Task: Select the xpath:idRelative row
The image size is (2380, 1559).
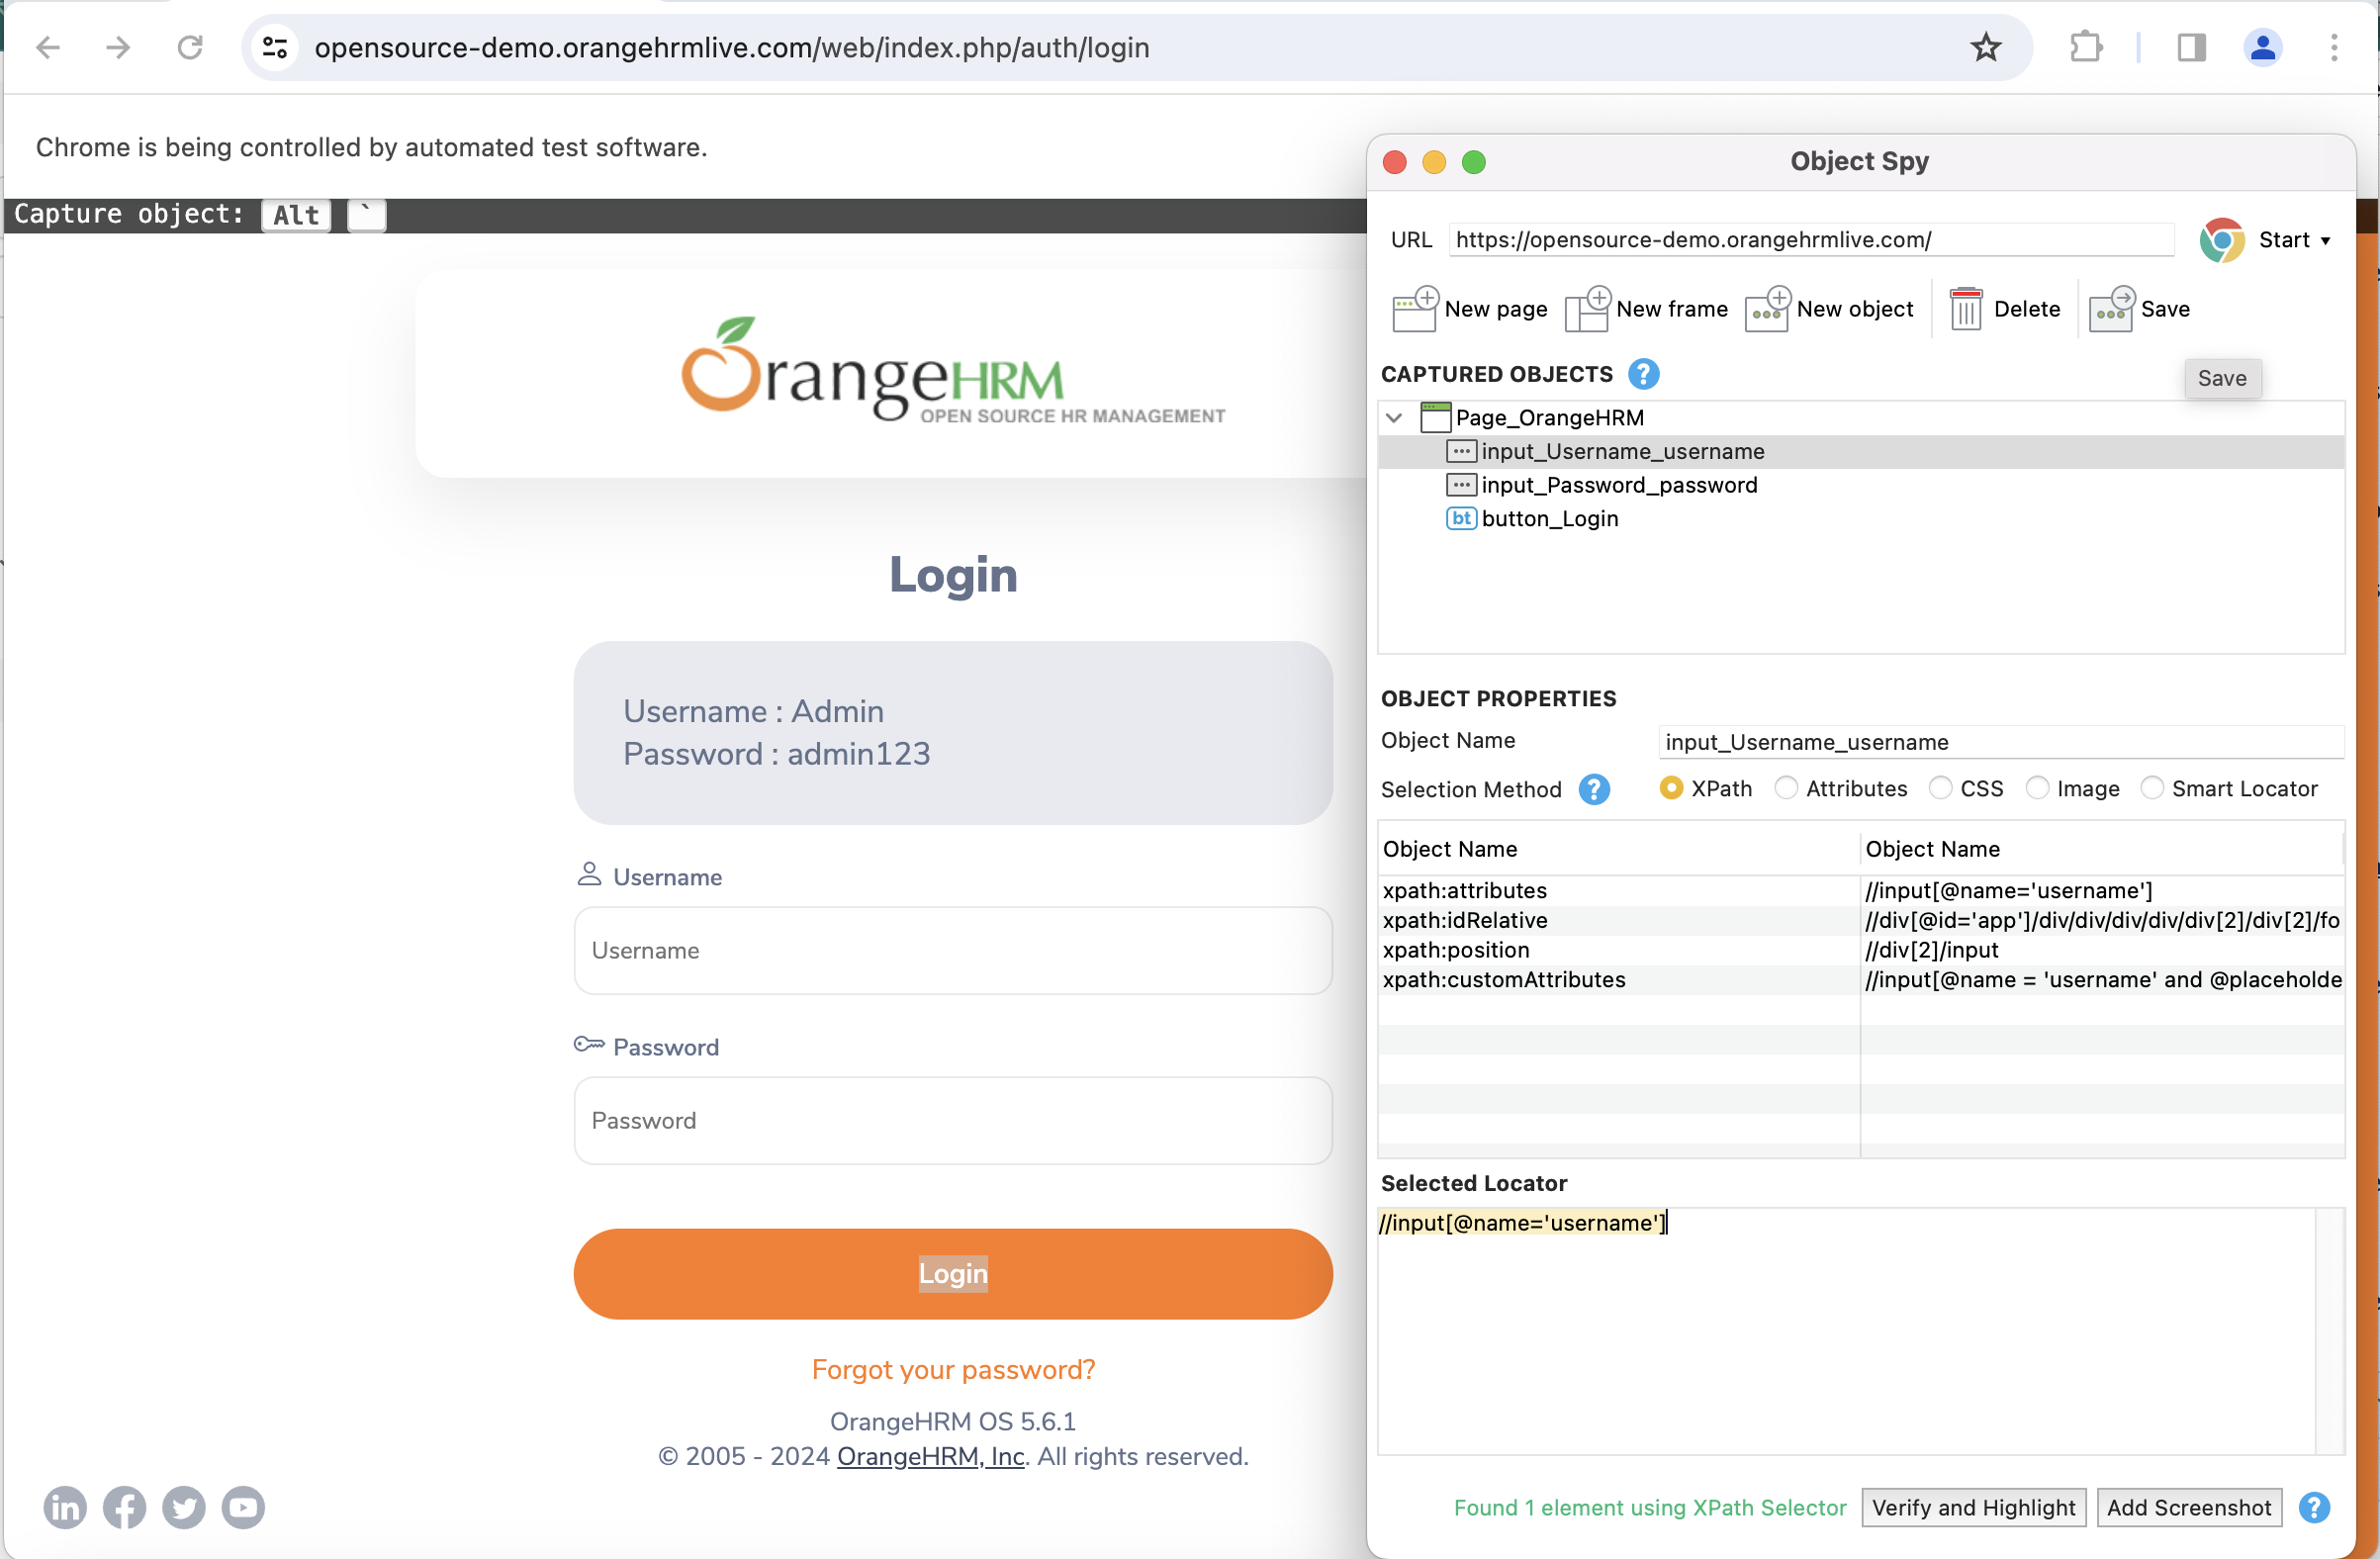Action: tap(1861, 920)
